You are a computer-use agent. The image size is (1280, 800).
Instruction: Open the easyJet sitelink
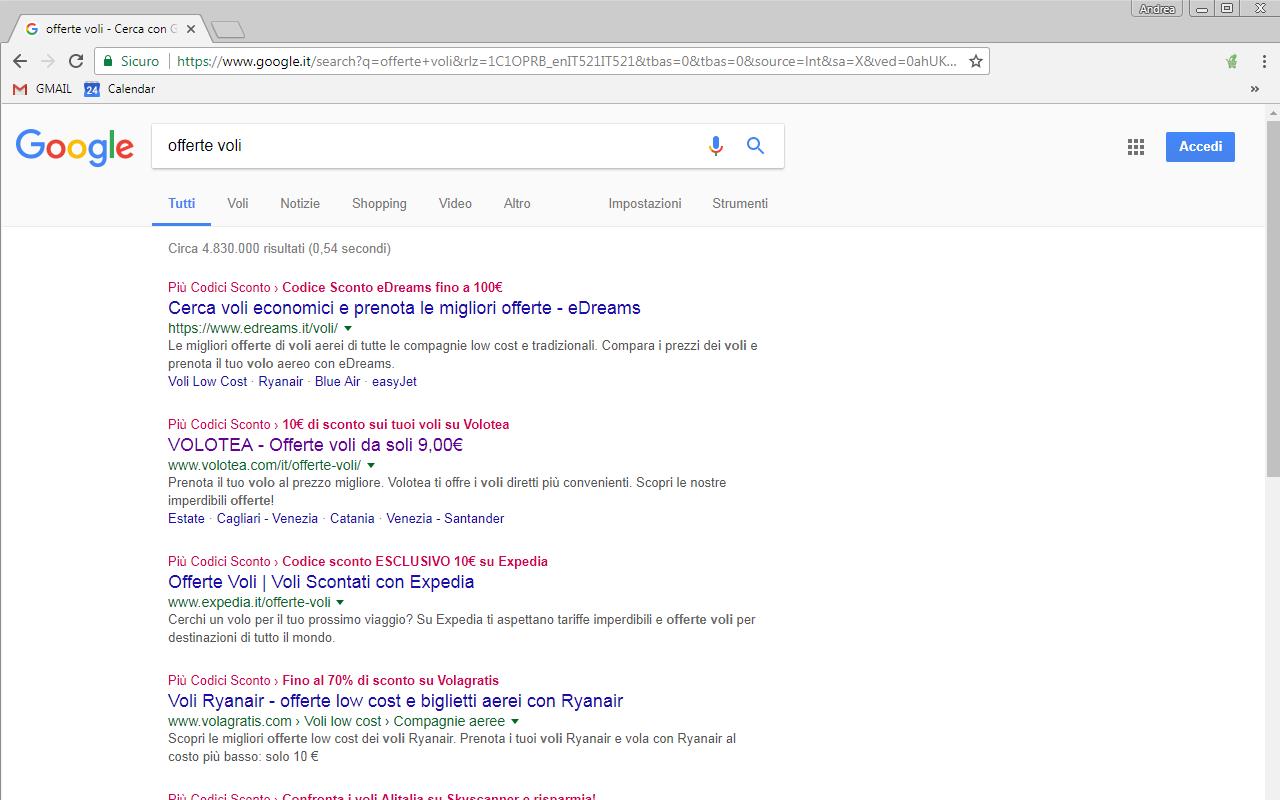click(394, 381)
